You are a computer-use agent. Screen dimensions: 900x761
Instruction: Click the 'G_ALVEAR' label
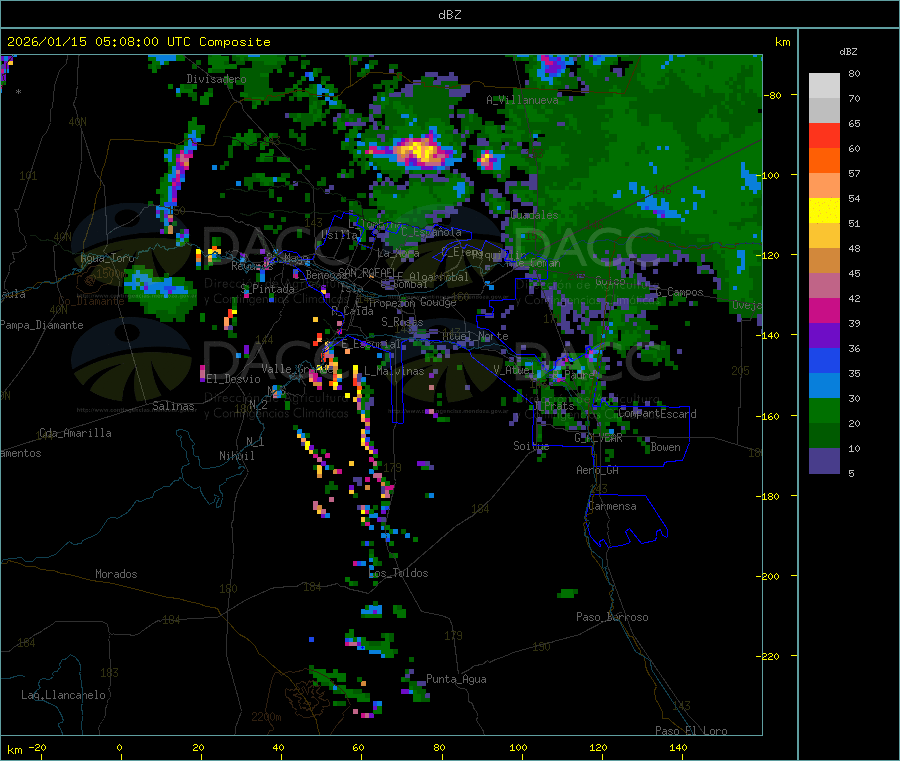[x=598, y=438]
